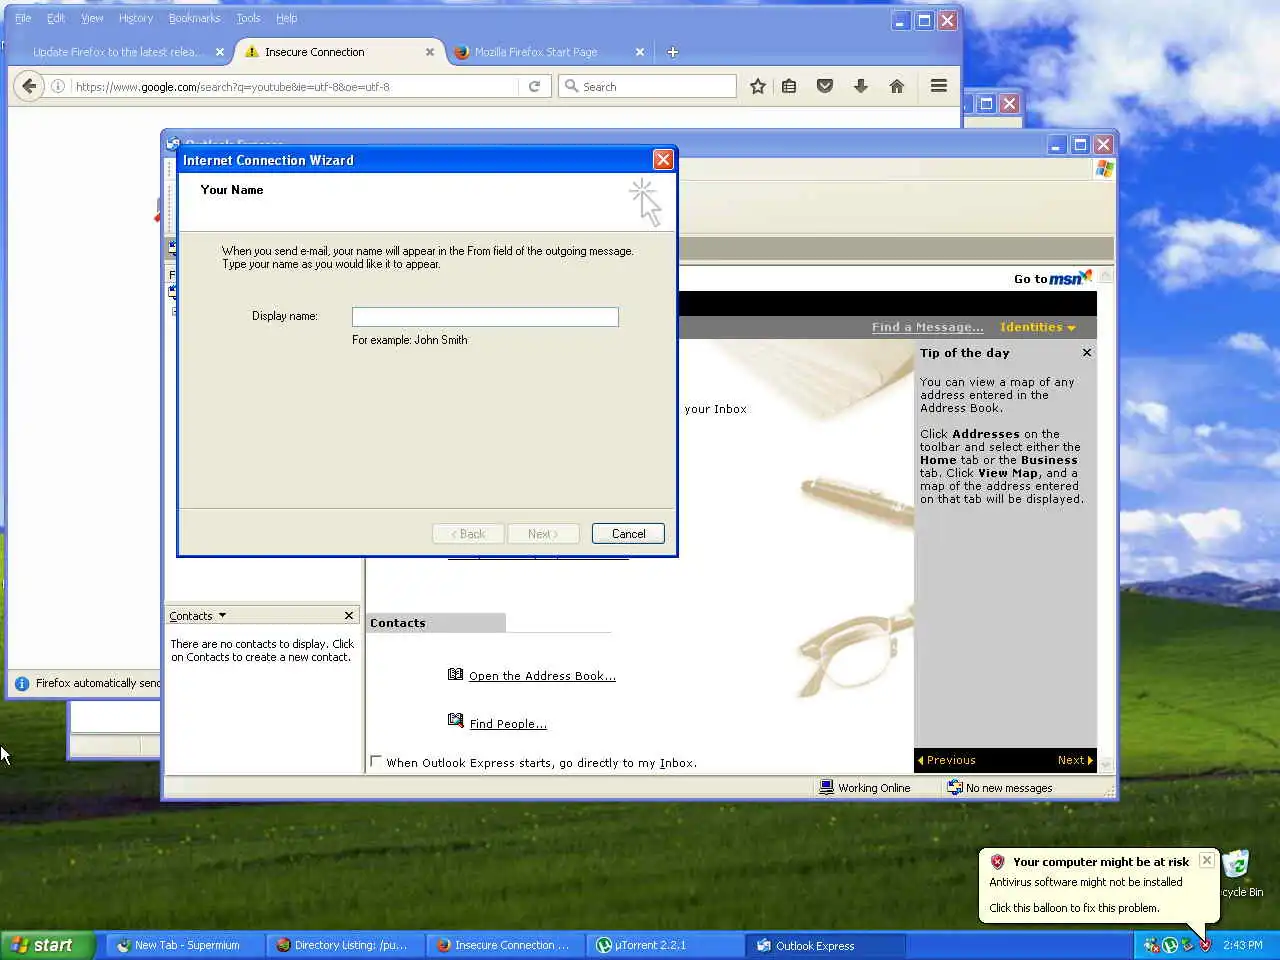
Task: Close the Tip of the day panel
Action: coord(1087,353)
